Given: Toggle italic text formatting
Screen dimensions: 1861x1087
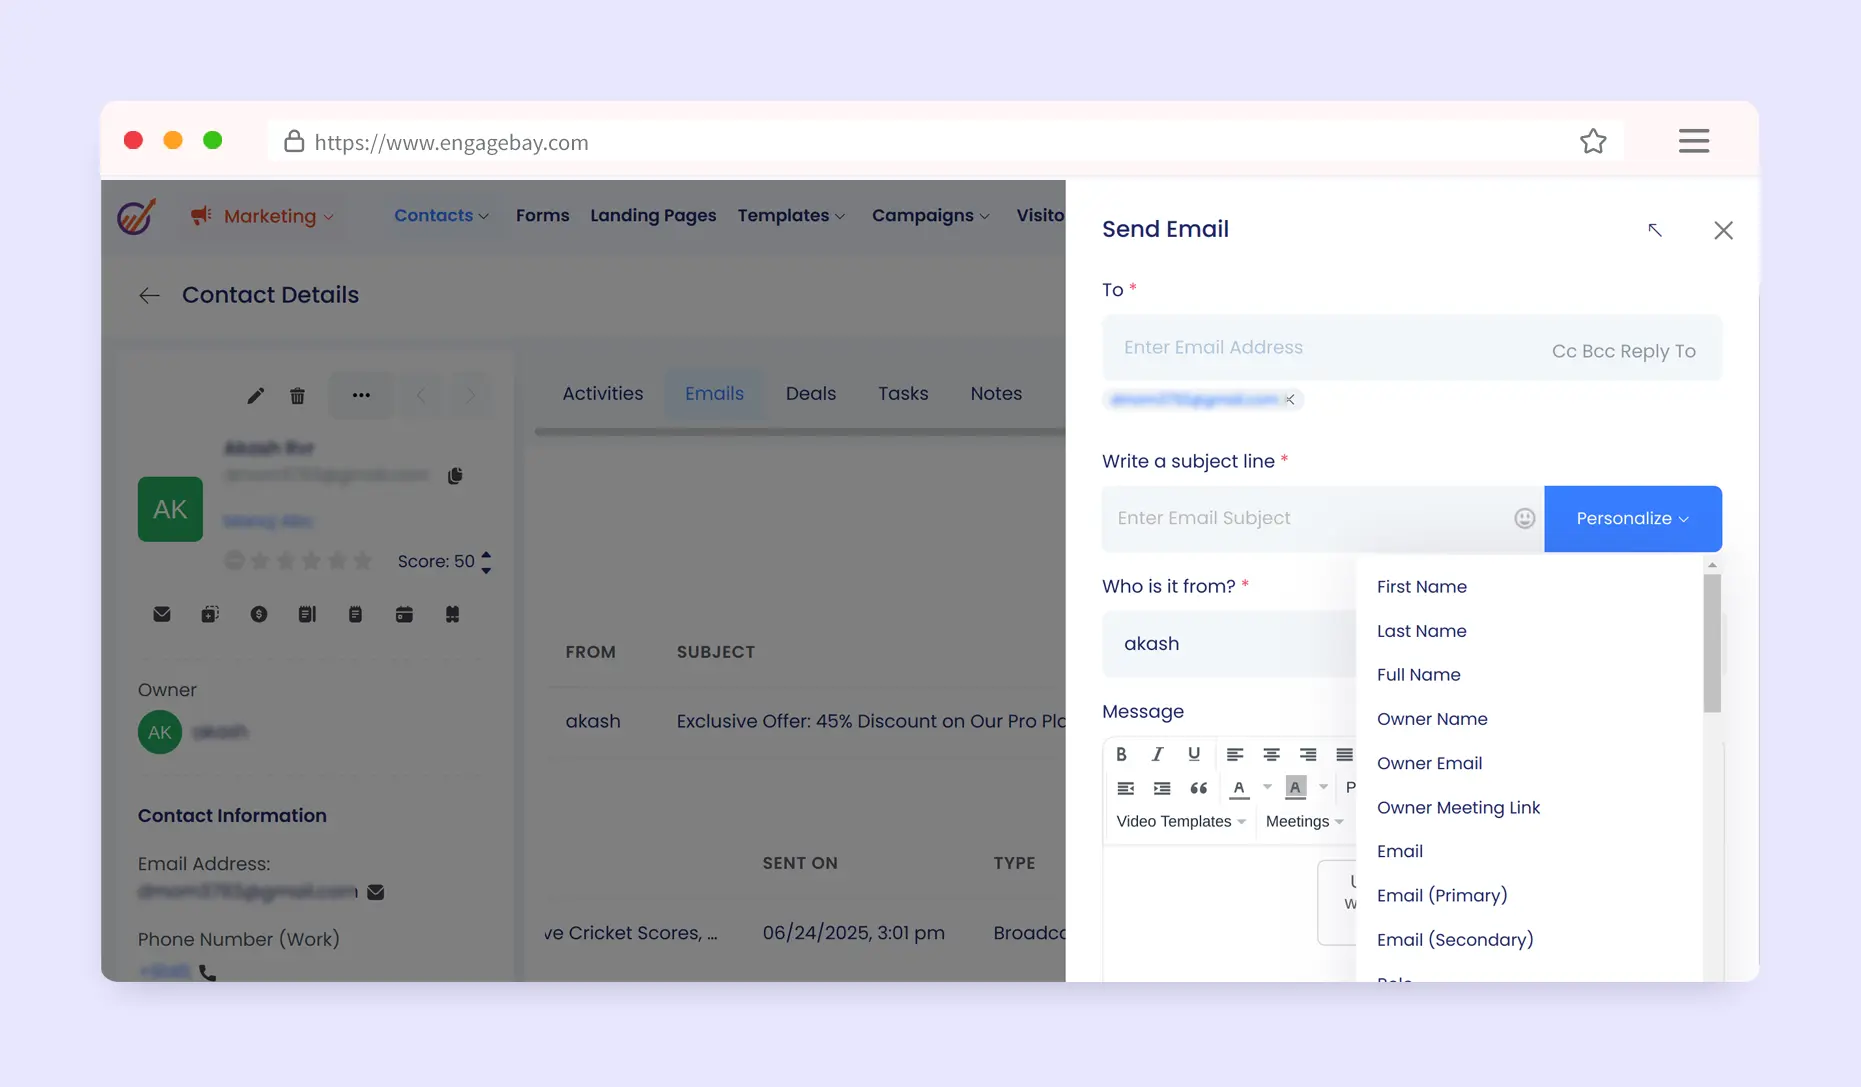Looking at the screenshot, I should 1157,754.
